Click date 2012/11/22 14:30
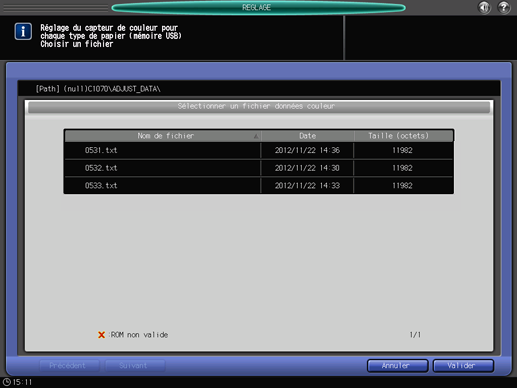The height and width of the screenshot is (388, 517). pos(307,168)
